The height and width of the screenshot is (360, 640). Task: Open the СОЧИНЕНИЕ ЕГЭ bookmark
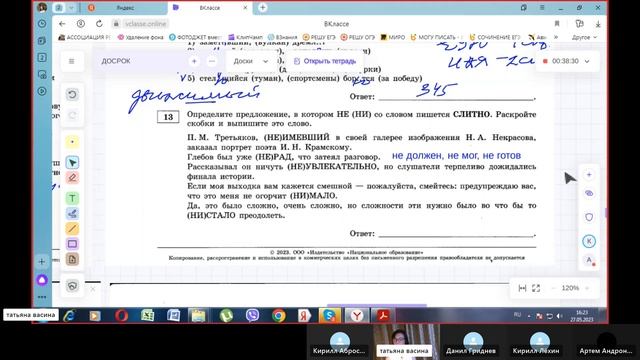[x=494, y=37]
